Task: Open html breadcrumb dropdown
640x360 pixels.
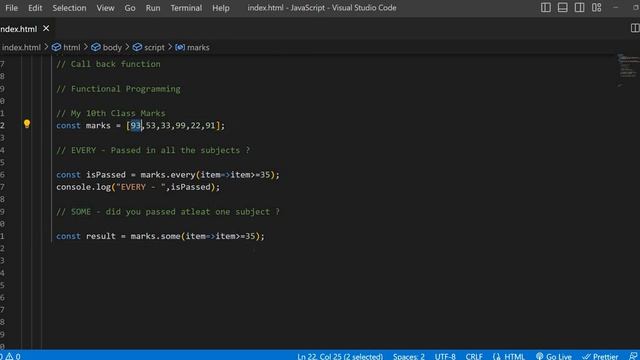Action: click(71, 47)
